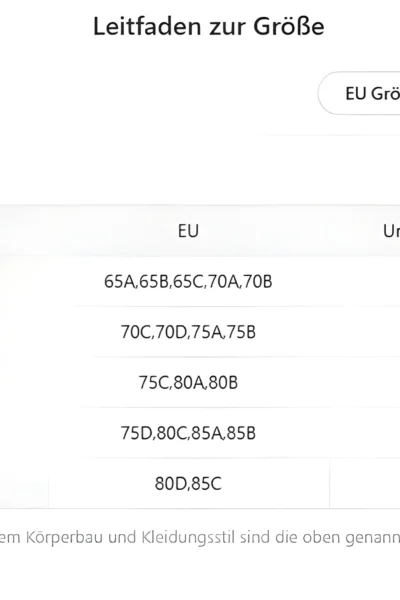
Task: Pick the 70C,70D,75A,75B size row
Action: coord(188,332)
